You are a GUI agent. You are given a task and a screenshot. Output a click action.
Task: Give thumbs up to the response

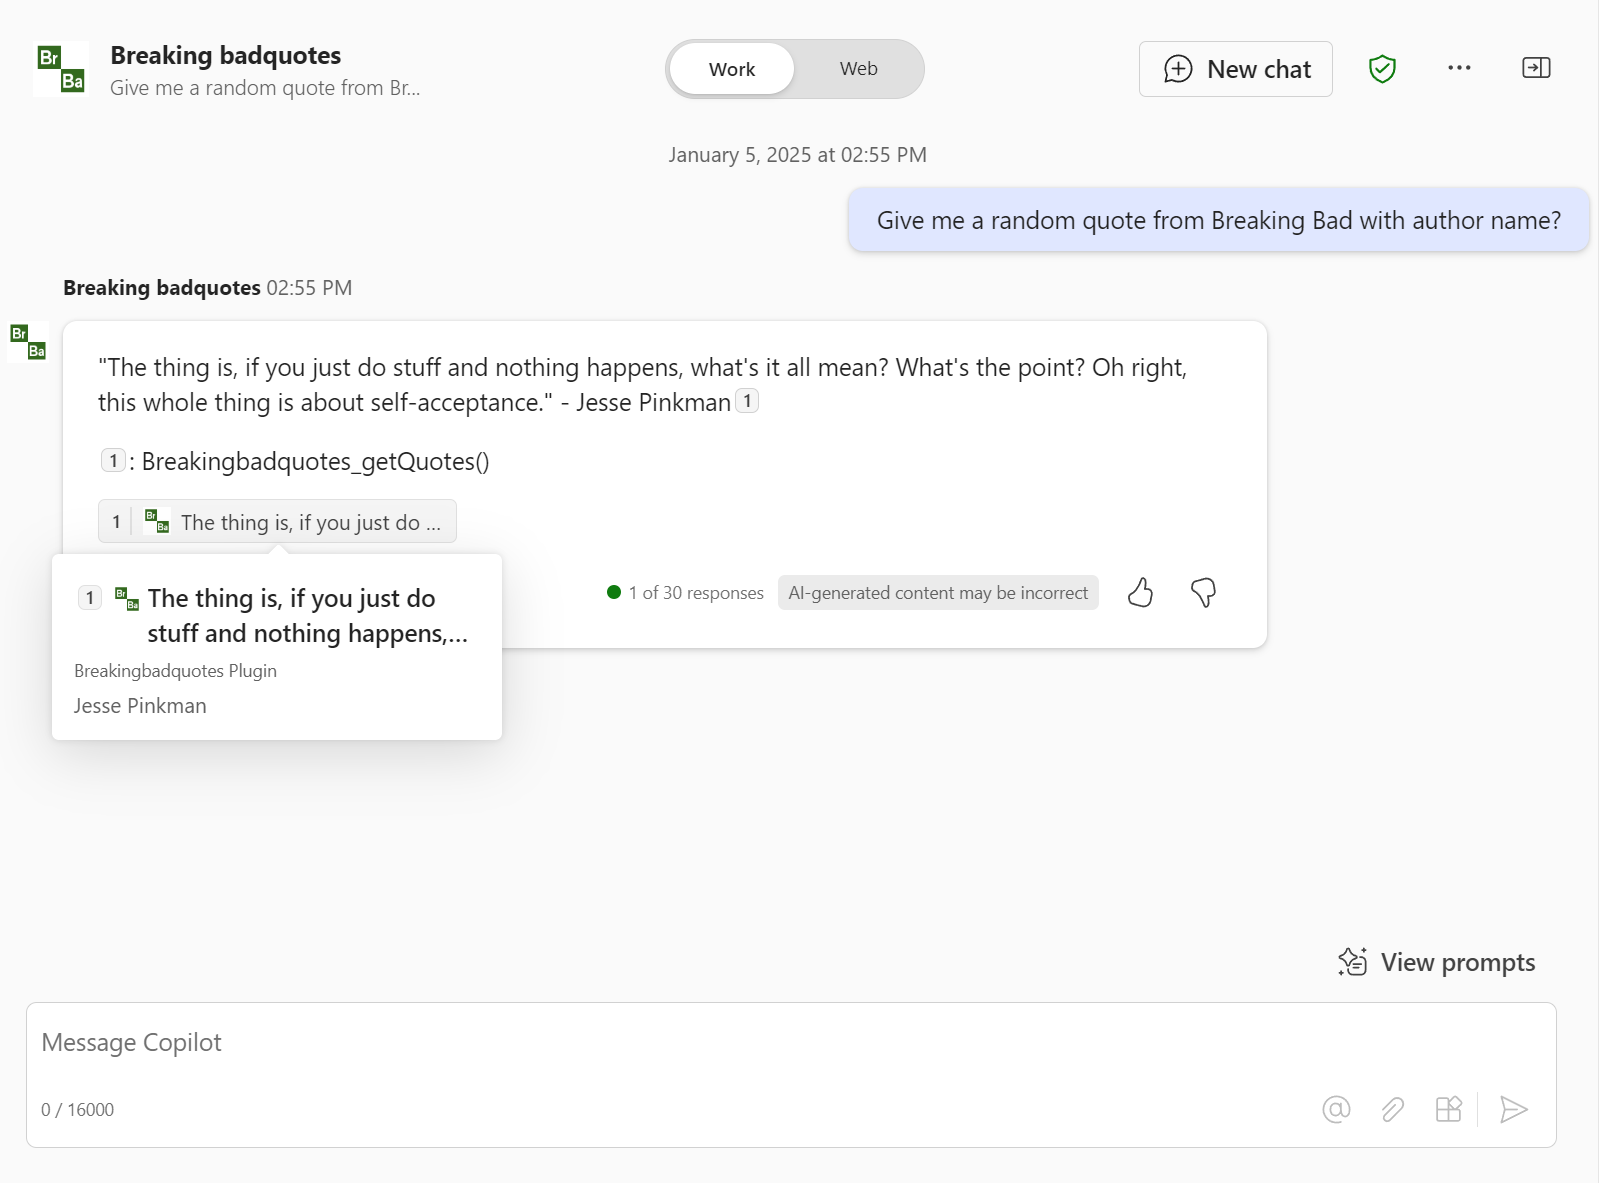[1140, 593]
